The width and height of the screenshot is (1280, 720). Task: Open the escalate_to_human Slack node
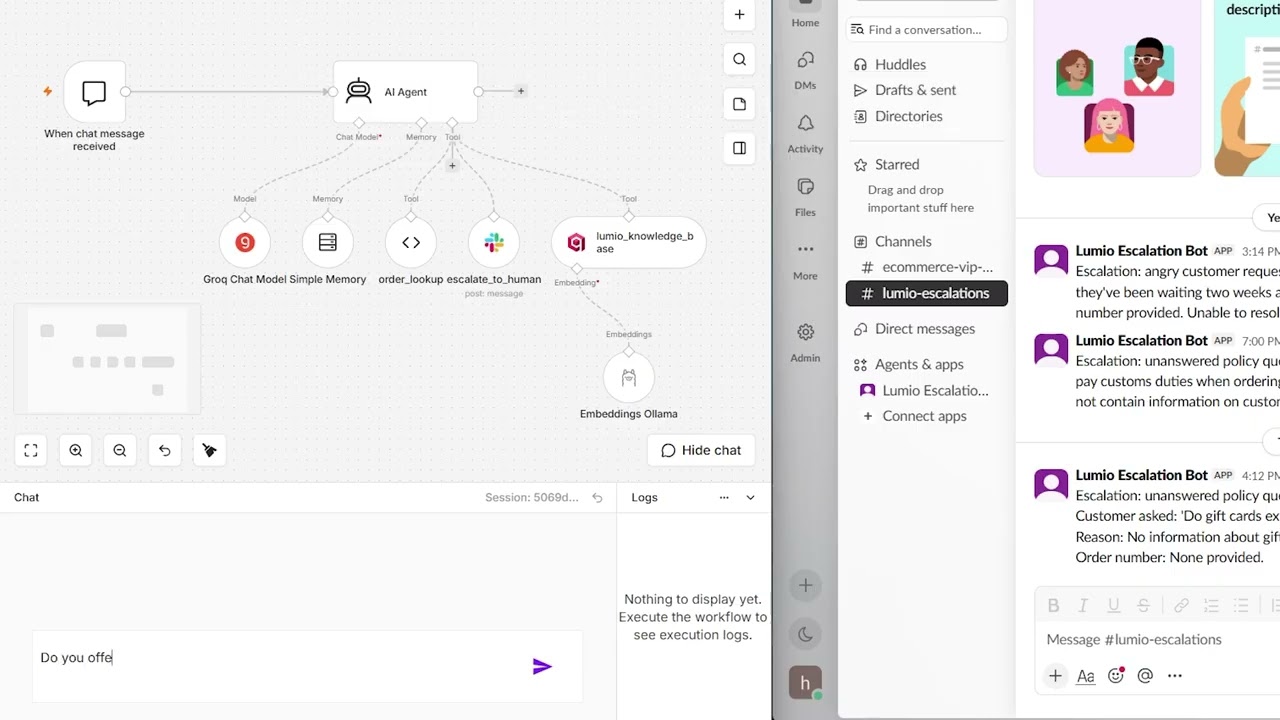[494, 242]
